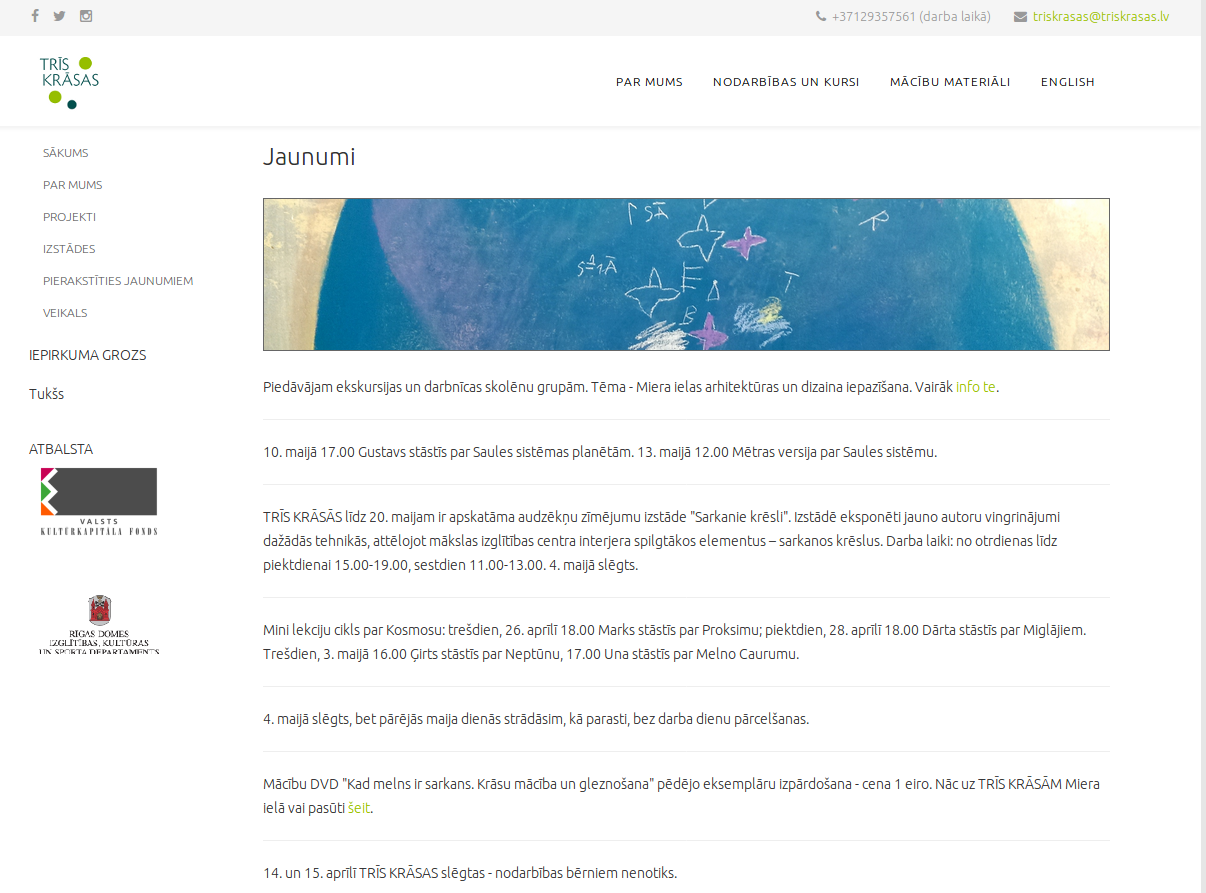This screenshot has height=893, width=1206.
Task: Open the Twitter social icon
Action: coord(60,16)
